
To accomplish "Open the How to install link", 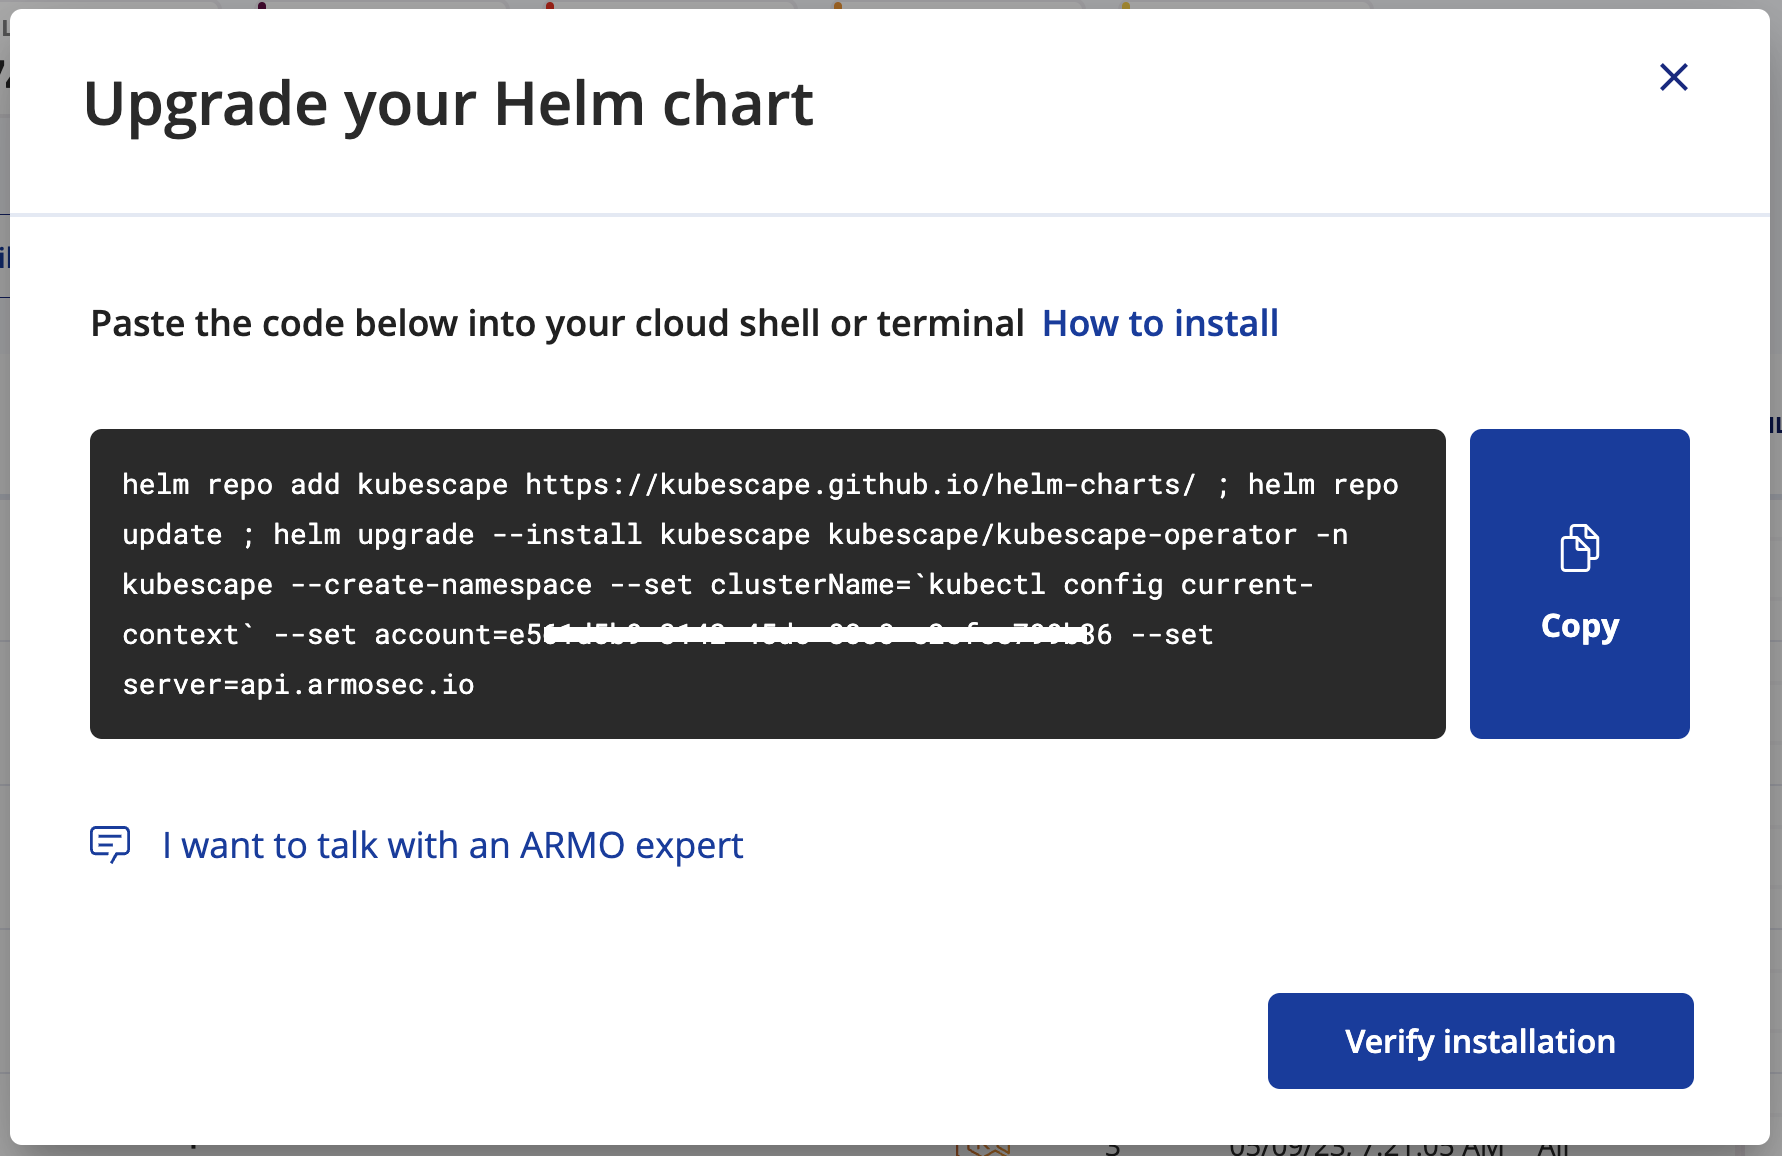I will click(x=1160, y=323).
